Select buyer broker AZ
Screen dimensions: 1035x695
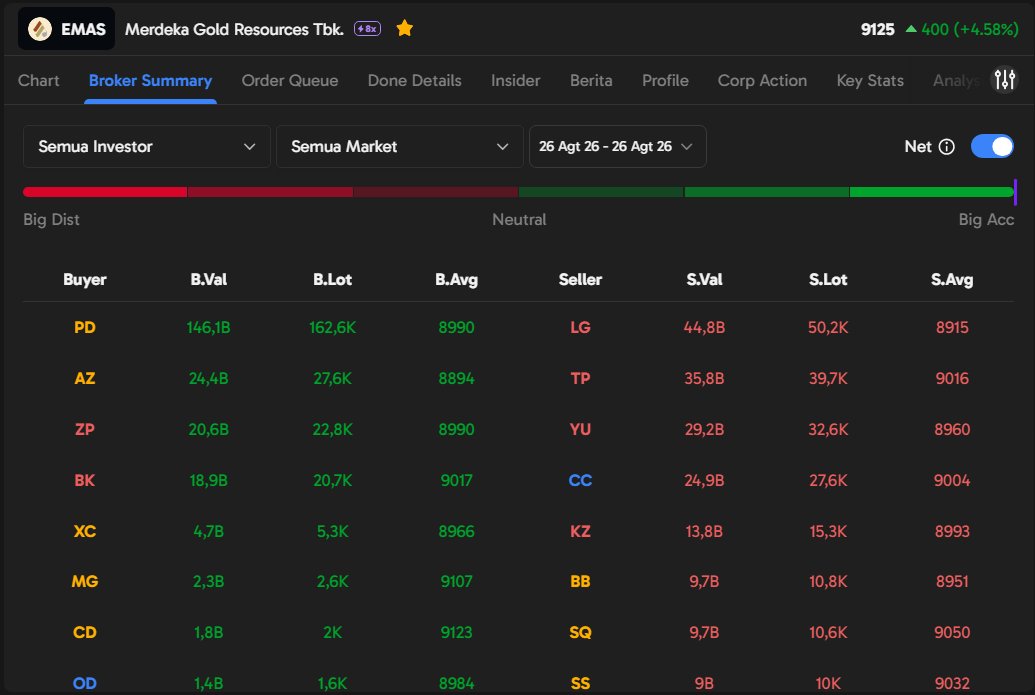[x=84, y=378]
